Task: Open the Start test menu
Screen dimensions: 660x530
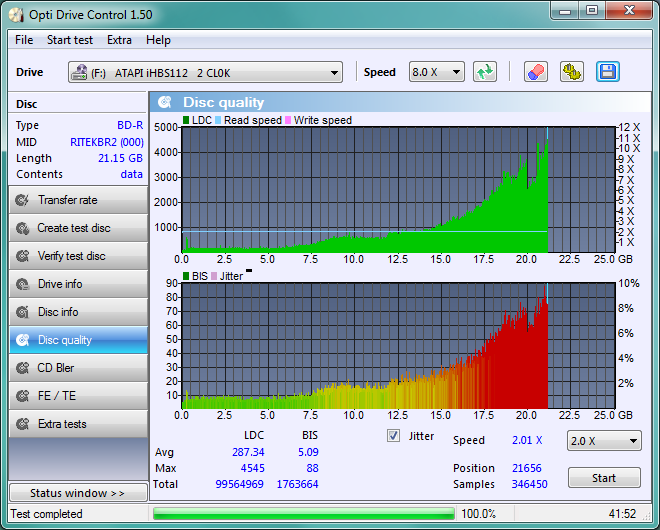Action: 70,40
